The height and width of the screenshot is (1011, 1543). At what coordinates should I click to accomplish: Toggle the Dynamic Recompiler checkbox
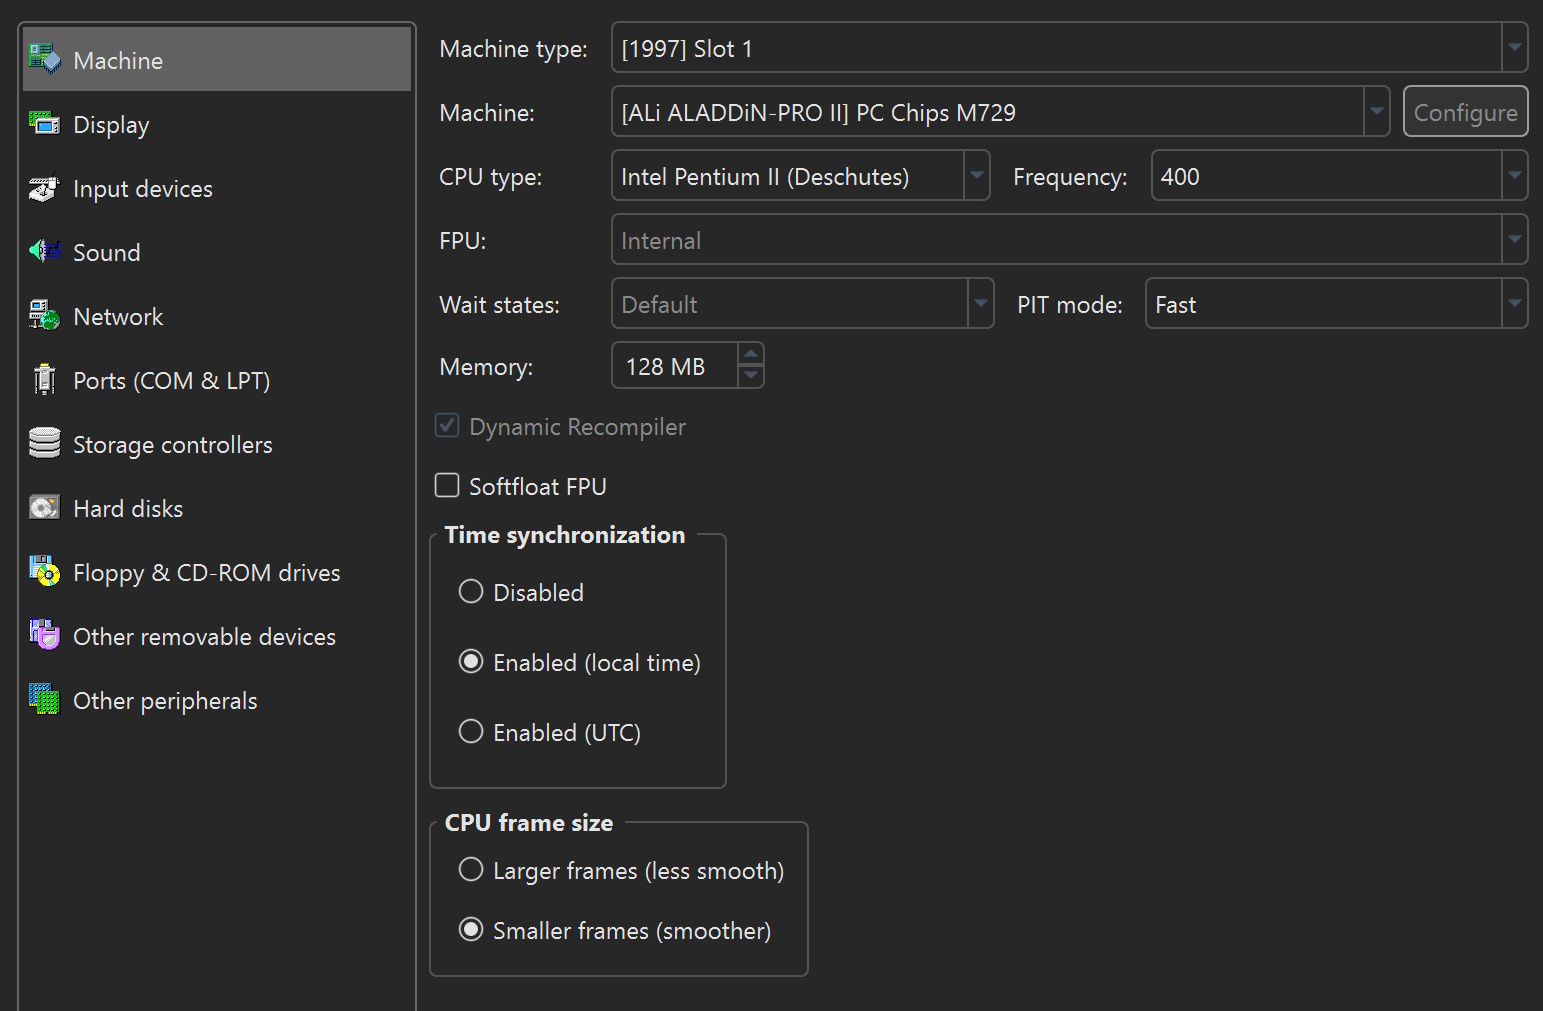click(x=447, y=426)
